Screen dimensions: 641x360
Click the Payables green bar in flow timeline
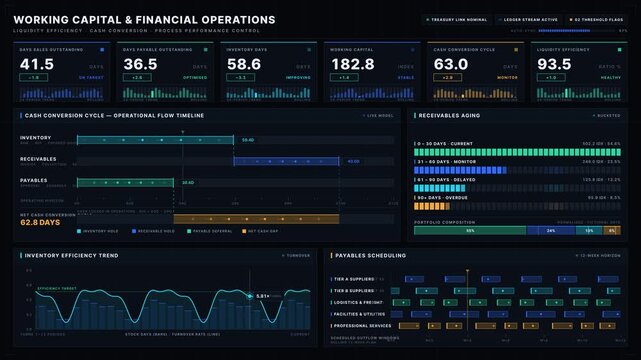126,183
